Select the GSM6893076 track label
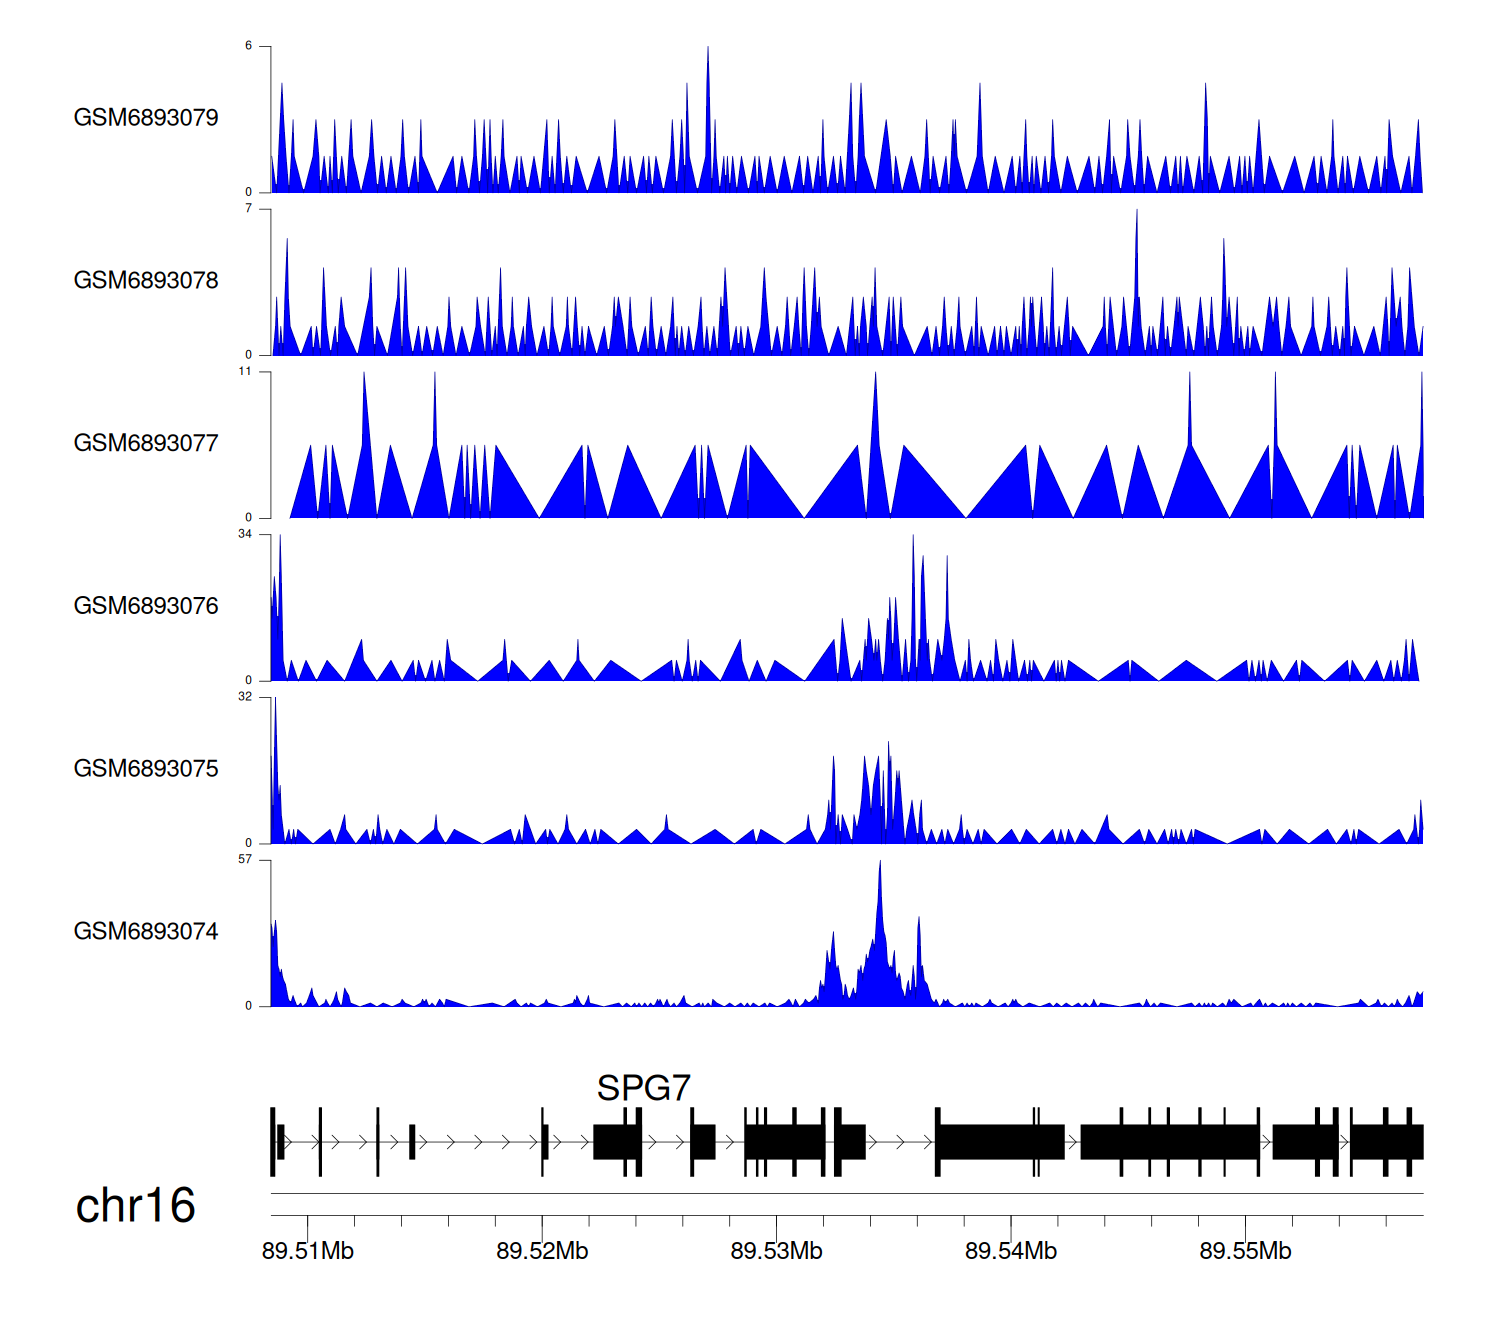Screen dimensions: 1500x1320 click(146, 606)
